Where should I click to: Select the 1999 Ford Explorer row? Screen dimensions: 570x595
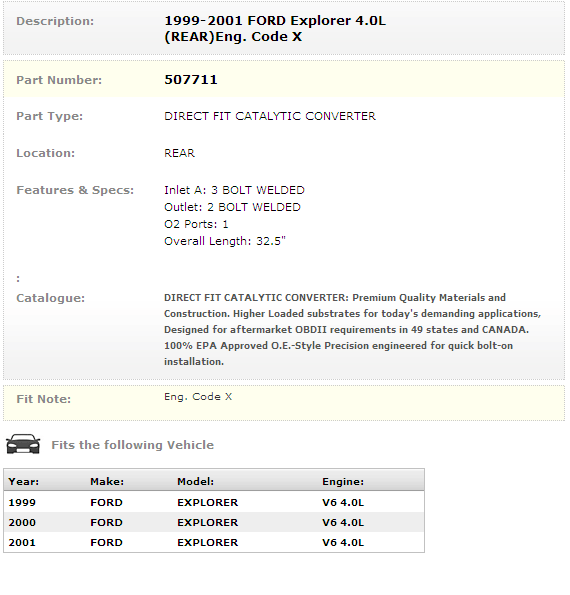pyautogui.click(x=214, y=502)
